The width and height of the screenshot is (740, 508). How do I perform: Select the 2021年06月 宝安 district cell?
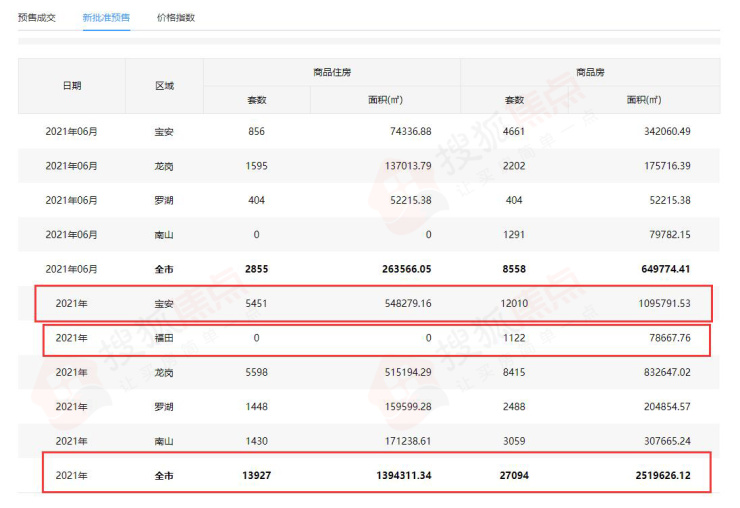[x=164, y=132]
